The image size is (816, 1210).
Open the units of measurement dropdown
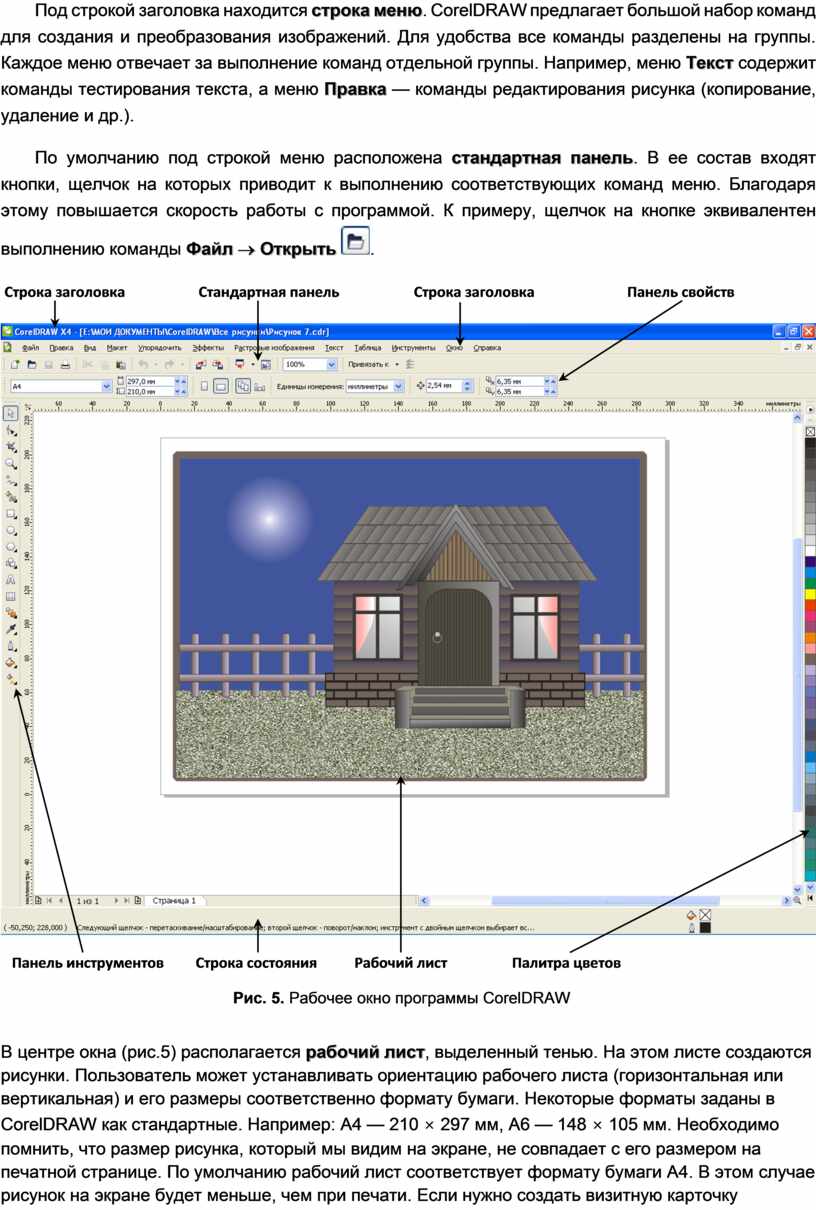pyautogui.click(x=398, y=385)
